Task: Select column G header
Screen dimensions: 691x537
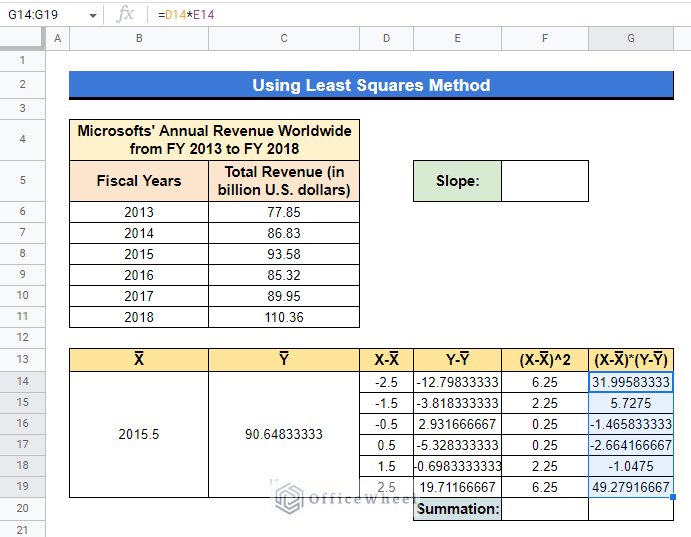Action: coord(631,38)
